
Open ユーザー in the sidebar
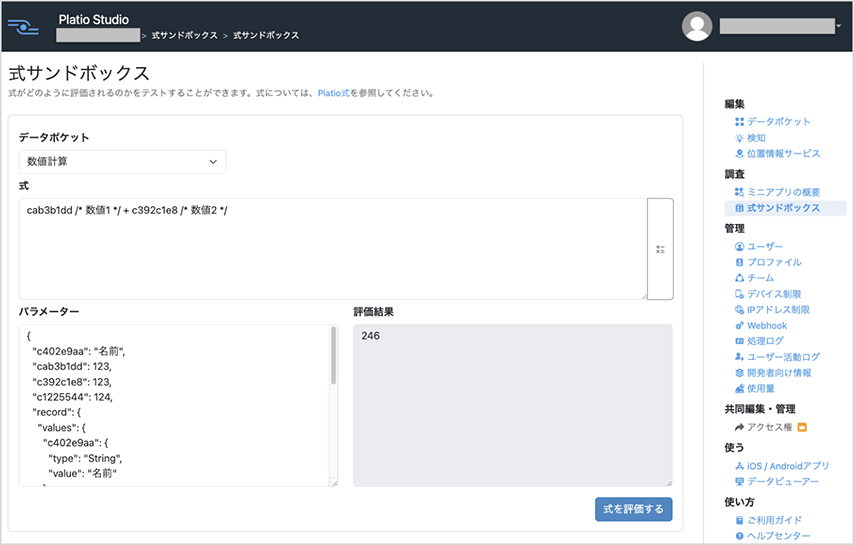pyautogui.click(x=765, y=247)
